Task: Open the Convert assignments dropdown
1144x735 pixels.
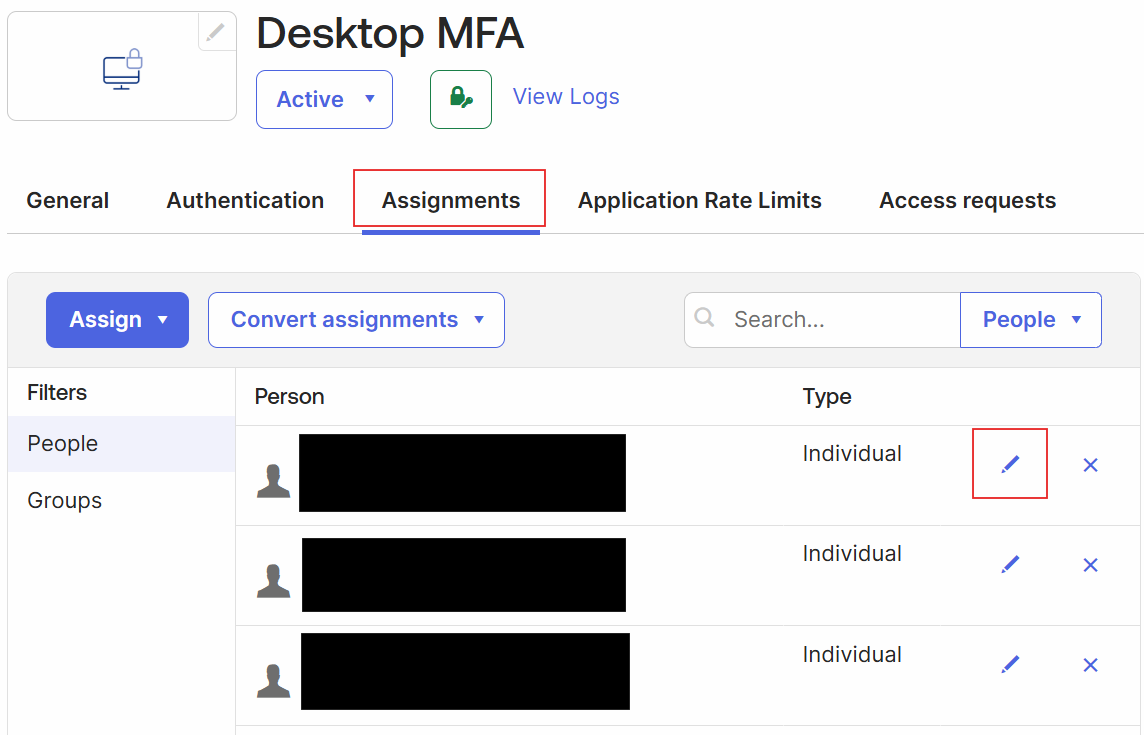Action: pos(356,319)
